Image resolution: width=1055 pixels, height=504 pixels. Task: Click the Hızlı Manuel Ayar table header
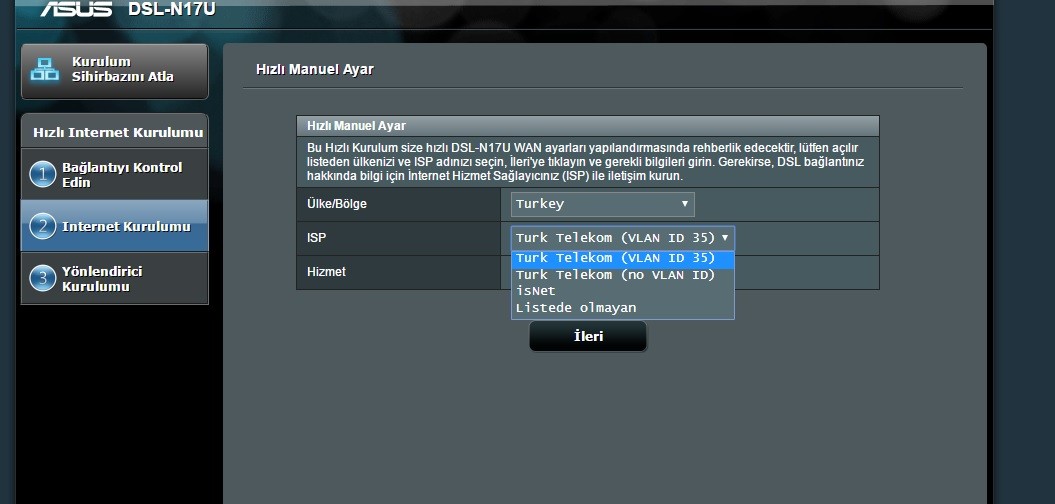tap(587, 126)
